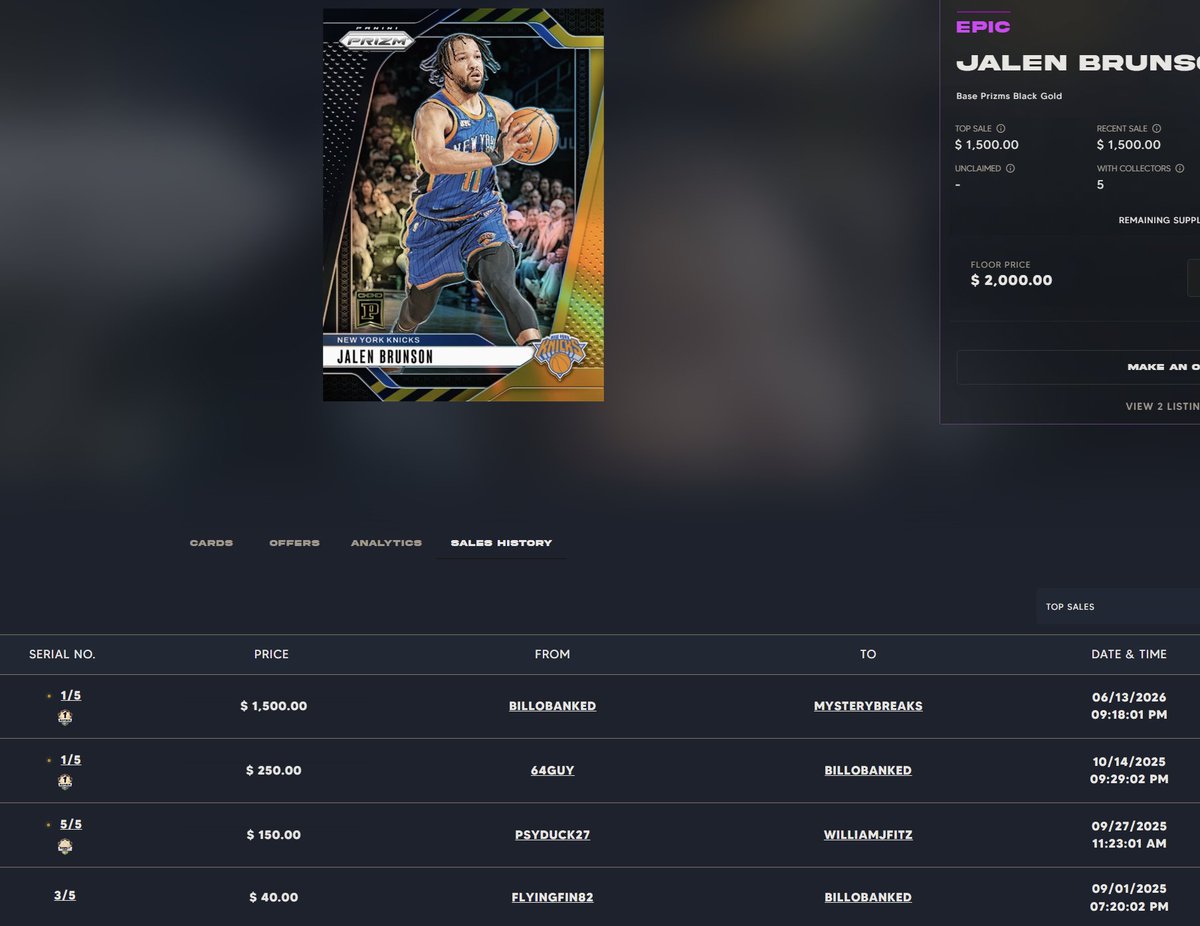Click the $ 1,500.00 price in sales table
Screen dimensions: 1200x926
[274, 706]
